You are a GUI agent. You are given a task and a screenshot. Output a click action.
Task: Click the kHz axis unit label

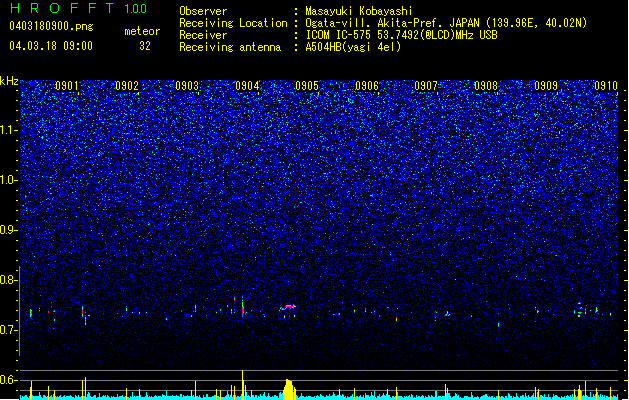pos(9,81)
